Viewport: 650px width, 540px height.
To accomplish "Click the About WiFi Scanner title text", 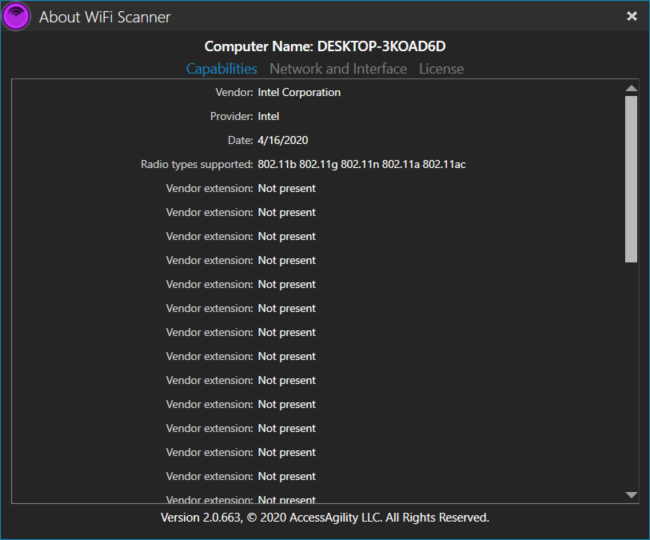I will tap(105, 17).
